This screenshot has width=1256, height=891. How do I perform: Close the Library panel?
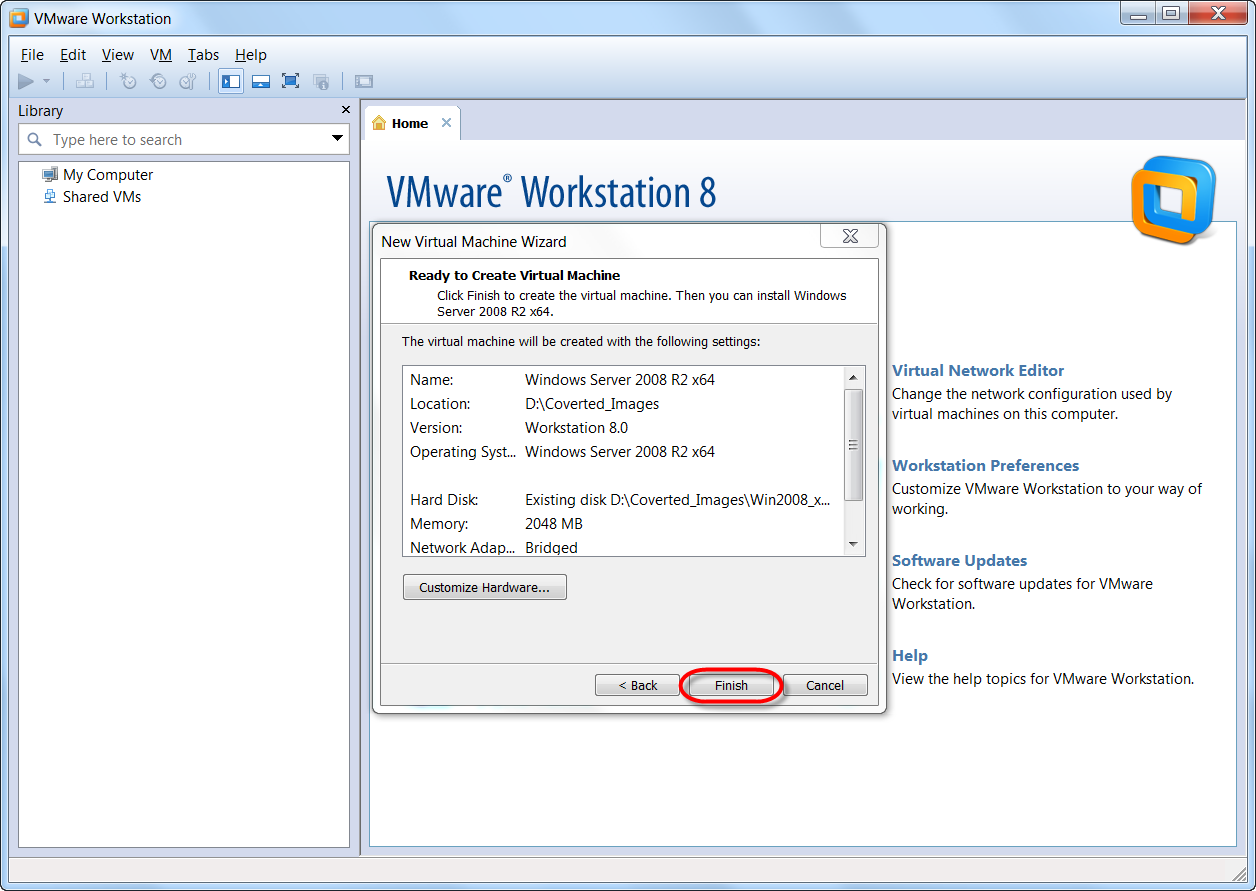click(346, 110)
